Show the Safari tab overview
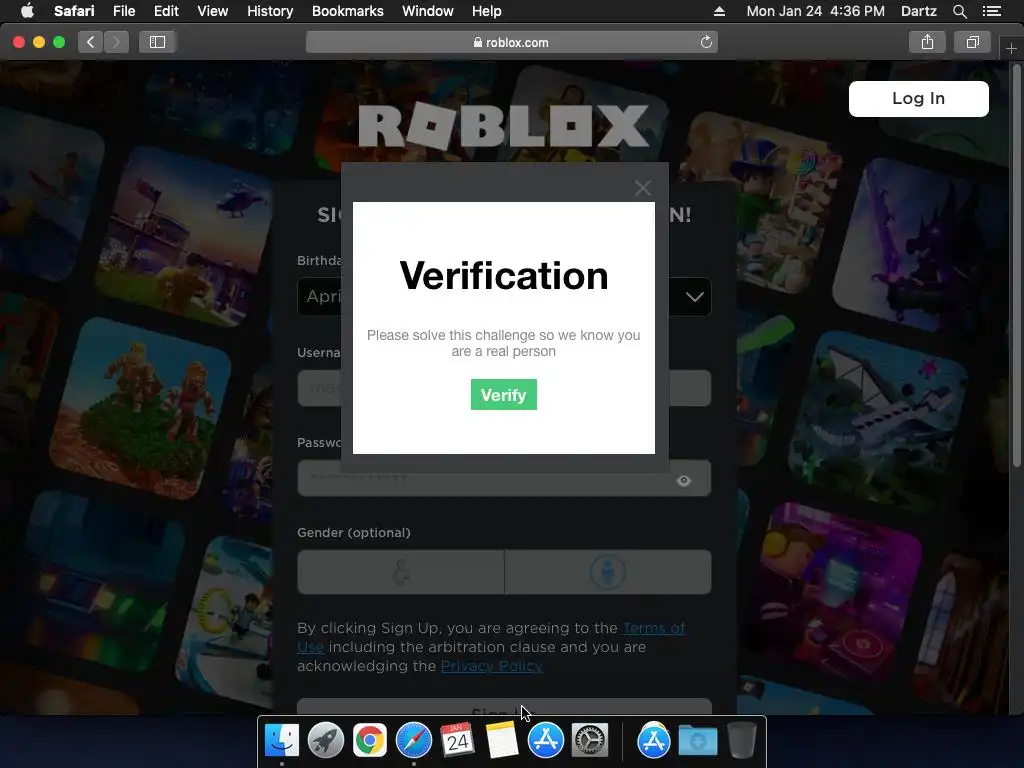The width and height of the screenshot is (1024, 768). tap(972, 42)
